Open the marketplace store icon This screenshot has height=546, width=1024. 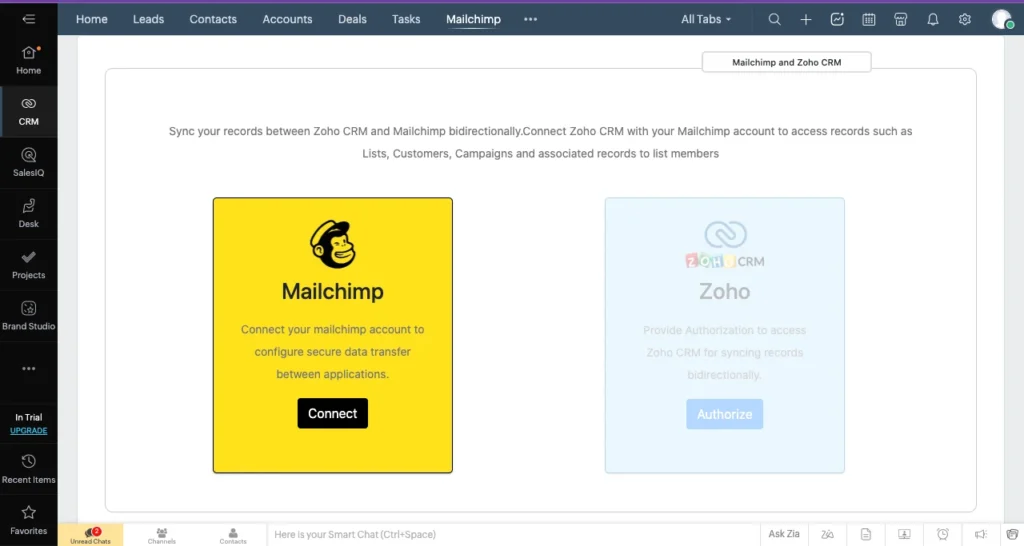900,20
